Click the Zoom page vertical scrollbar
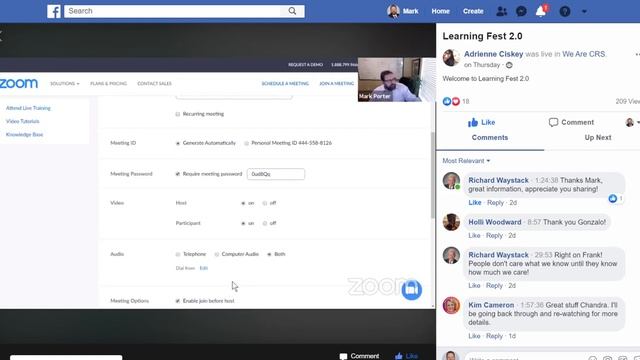Image resolution: width=640 pixels, height=360 pixels. point(433,176)
